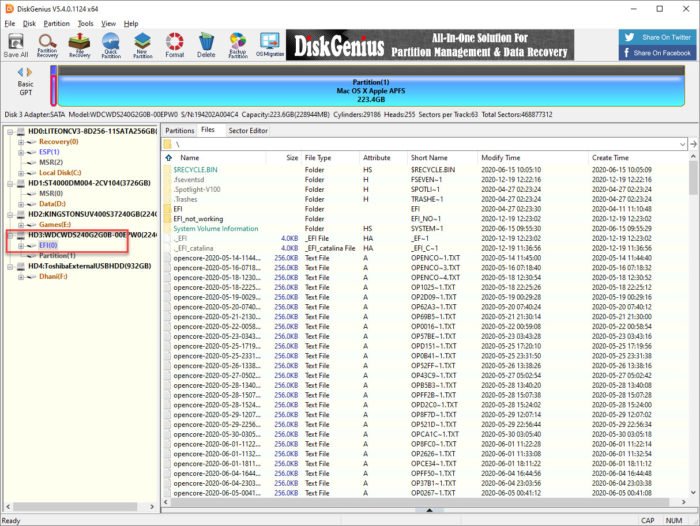Collapse the HD0:LITEONCV3 disk node
Image resolution: width=700 pixels, height=526 pixels.
click(x=10, y=132)
